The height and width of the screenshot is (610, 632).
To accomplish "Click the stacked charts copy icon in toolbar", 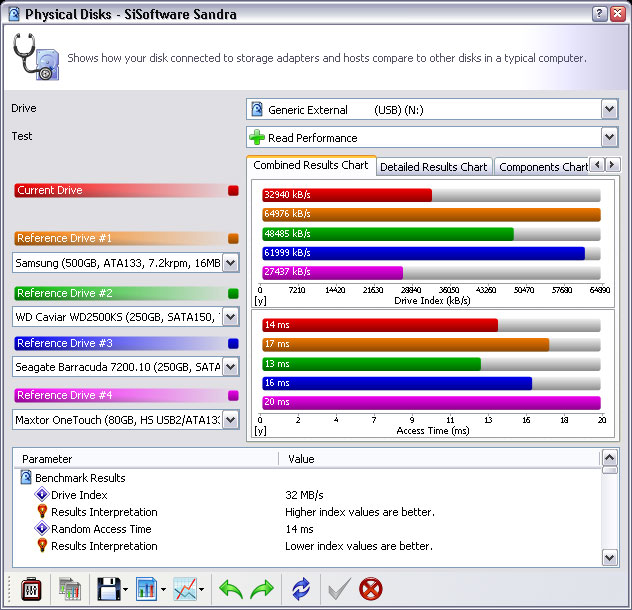I will pos(70,589).
